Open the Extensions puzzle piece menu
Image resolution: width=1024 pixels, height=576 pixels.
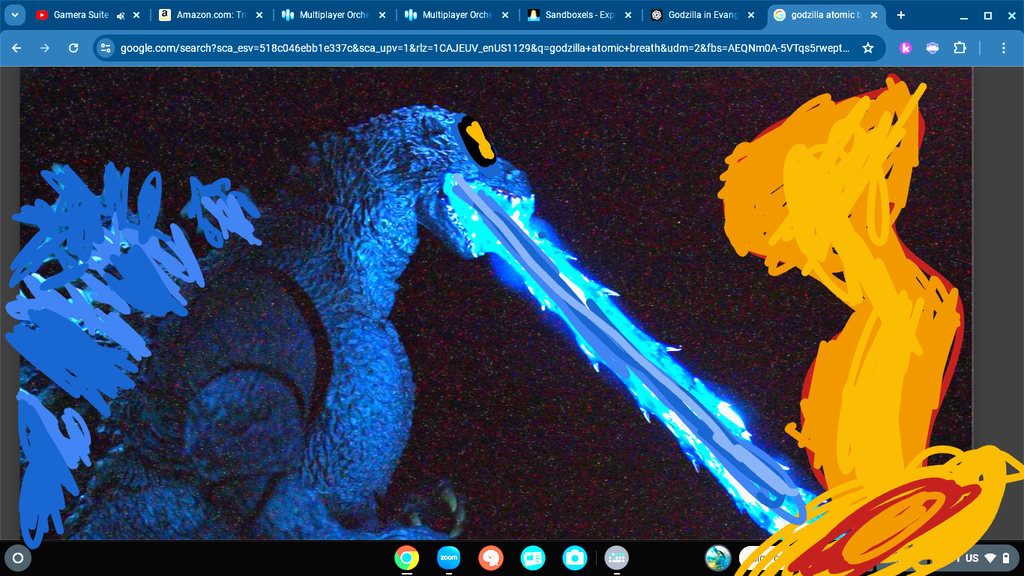959,48
